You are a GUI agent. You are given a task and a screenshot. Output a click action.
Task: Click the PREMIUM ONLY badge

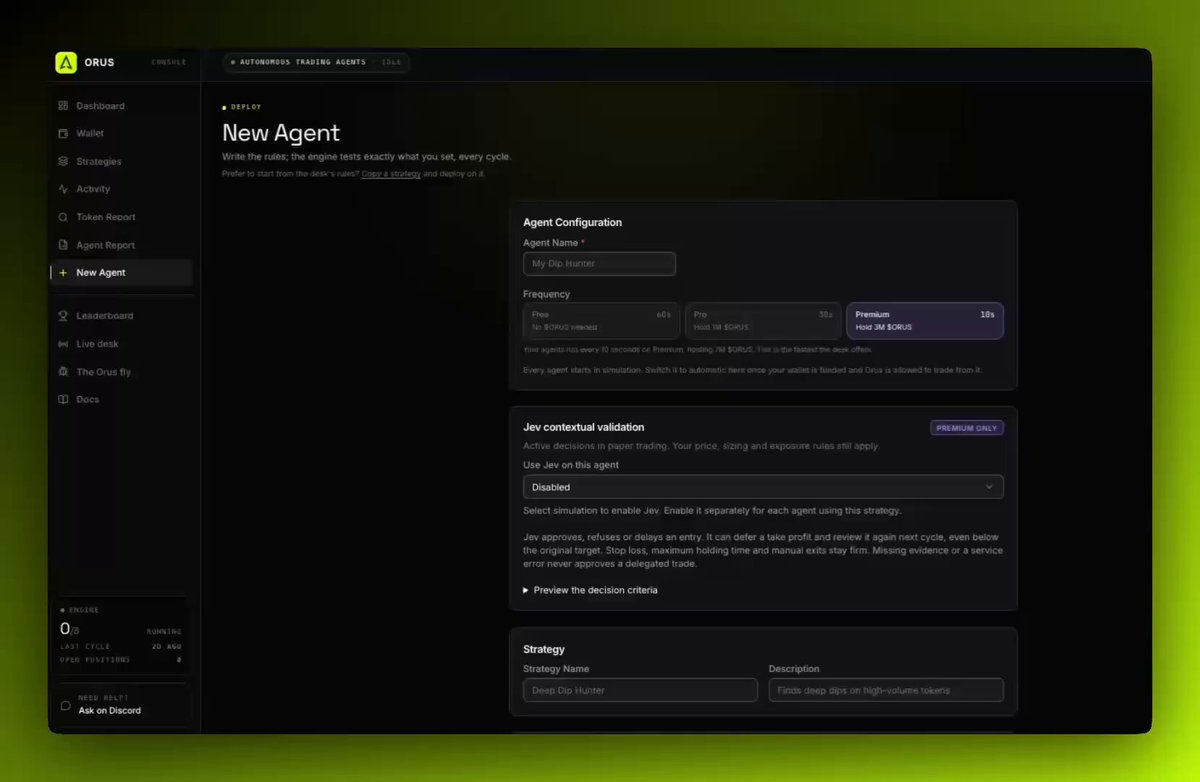967,428
